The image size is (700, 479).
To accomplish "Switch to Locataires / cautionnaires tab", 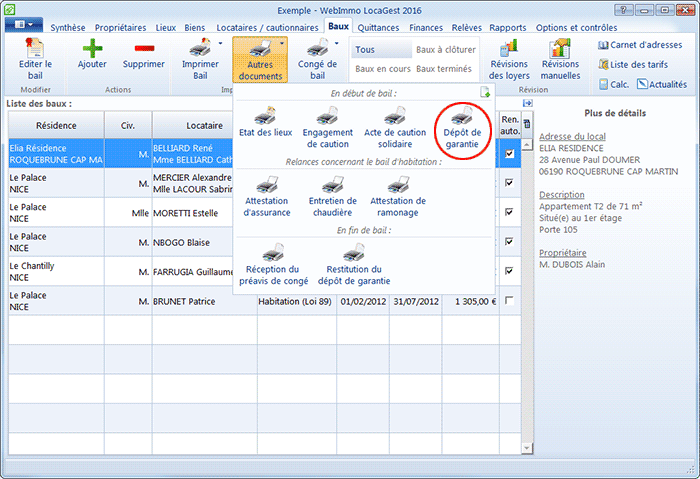I will click(267, 28).
